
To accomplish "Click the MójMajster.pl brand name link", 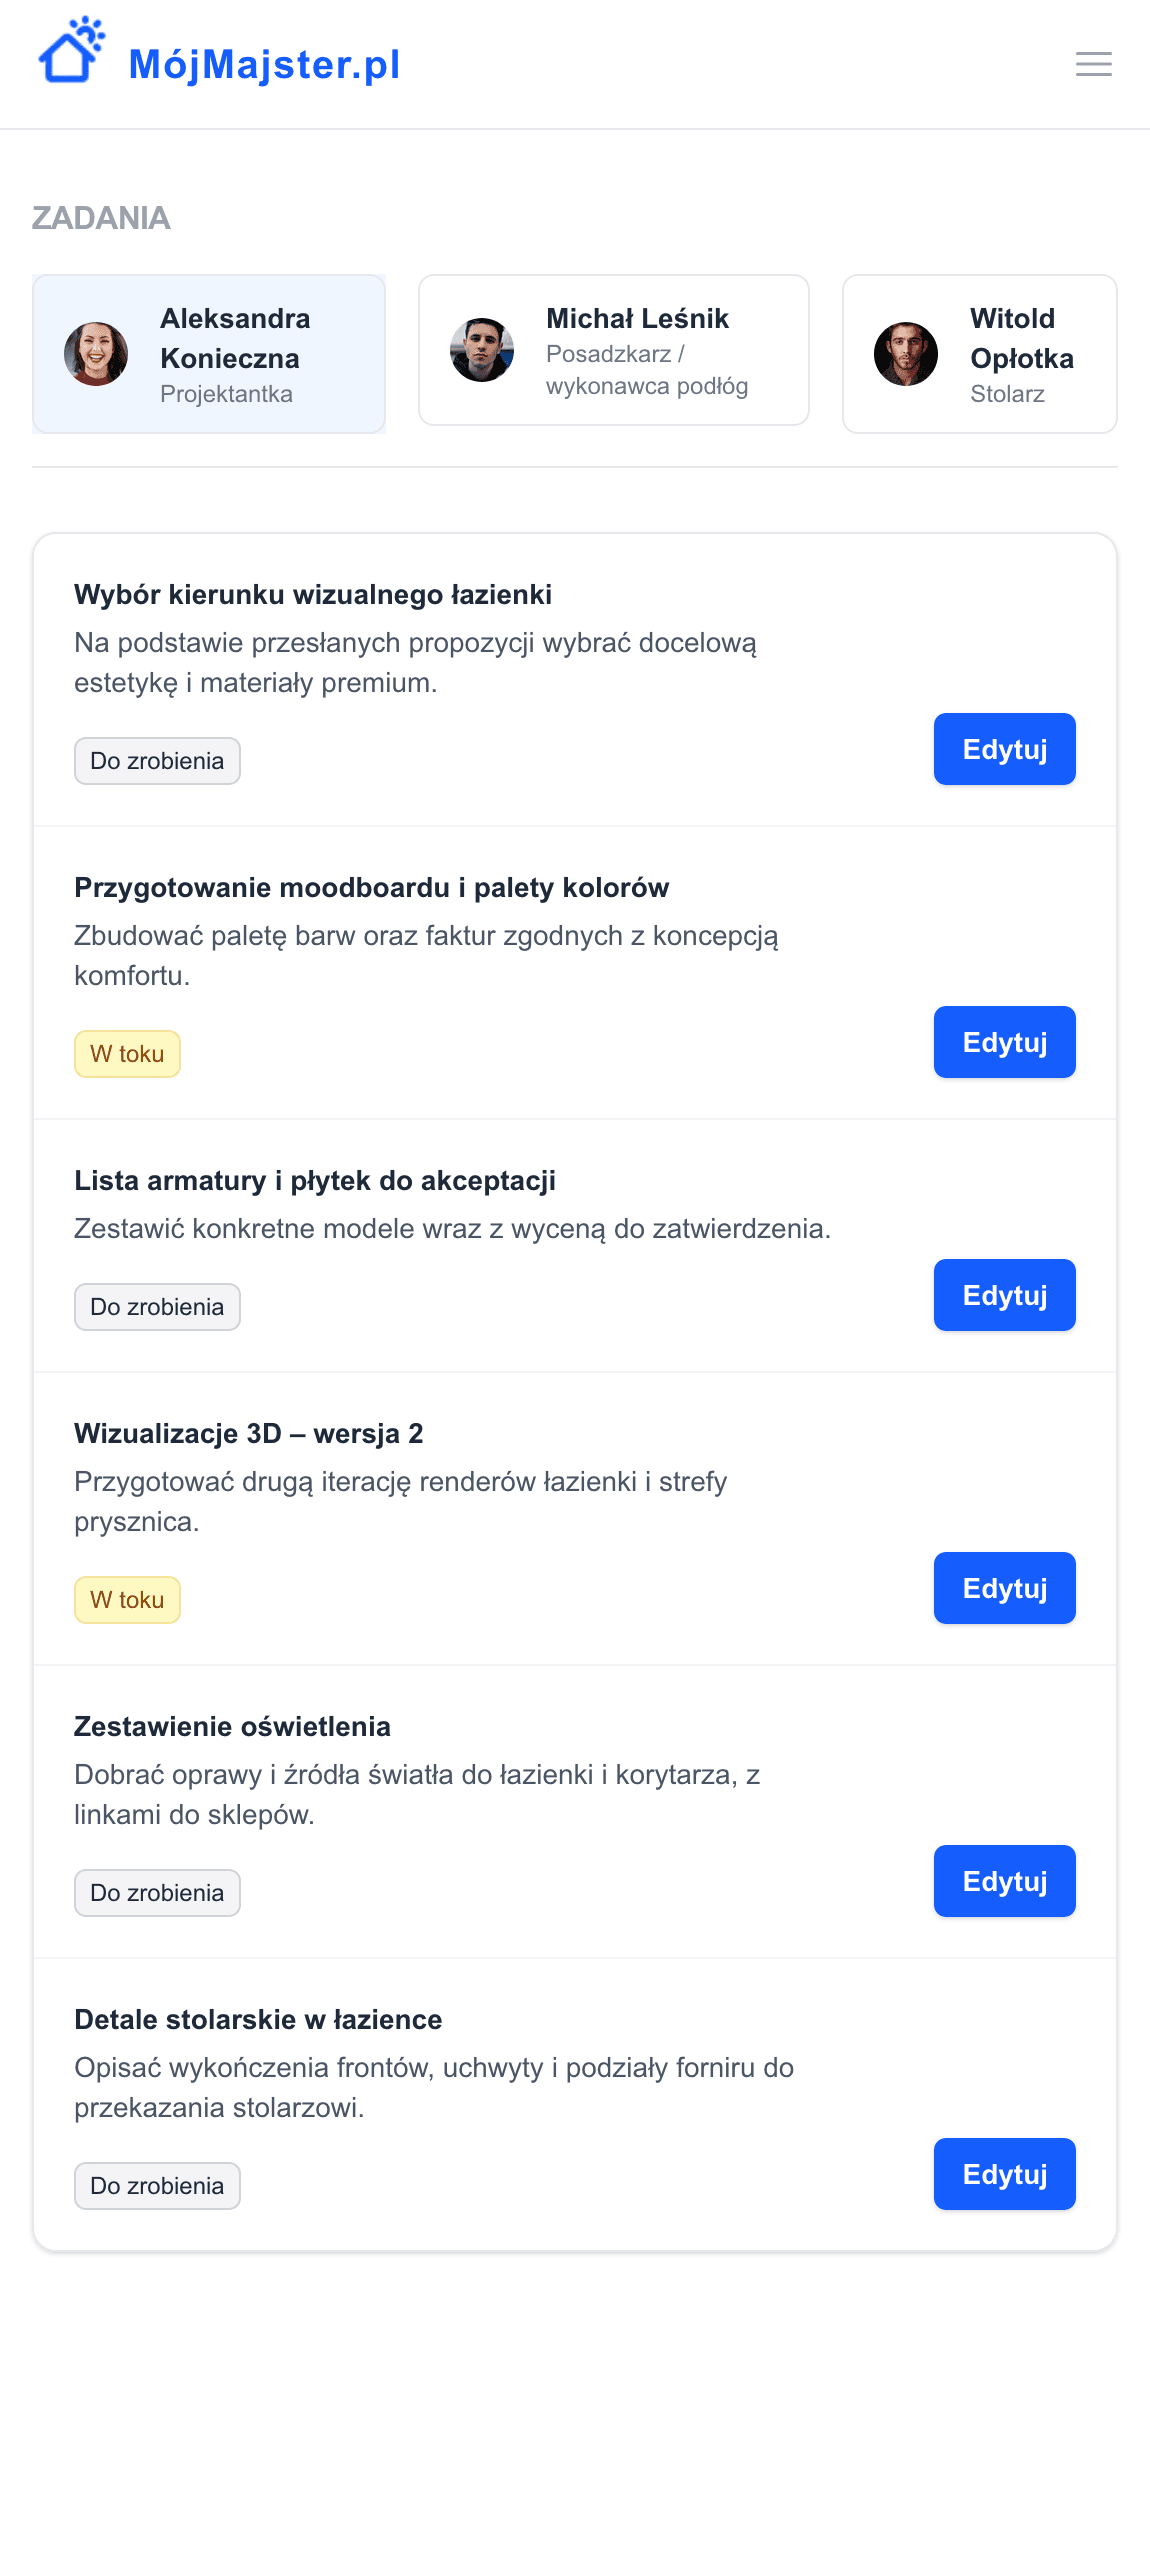I will click(x=264, y=65).
